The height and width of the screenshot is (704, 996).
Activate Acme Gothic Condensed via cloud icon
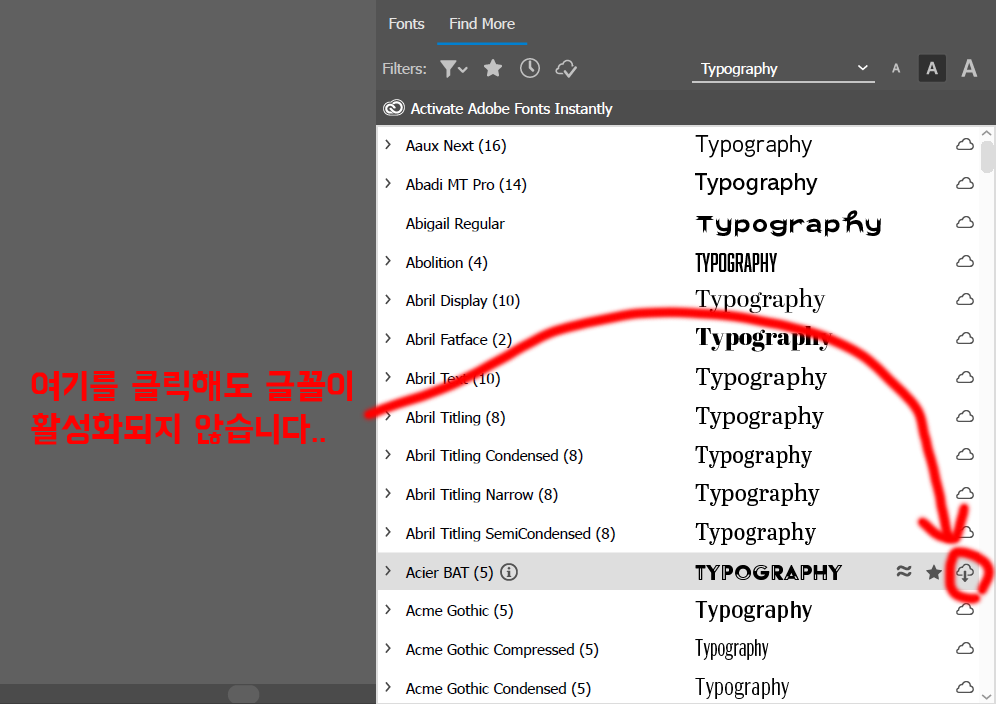pos(965,687)
